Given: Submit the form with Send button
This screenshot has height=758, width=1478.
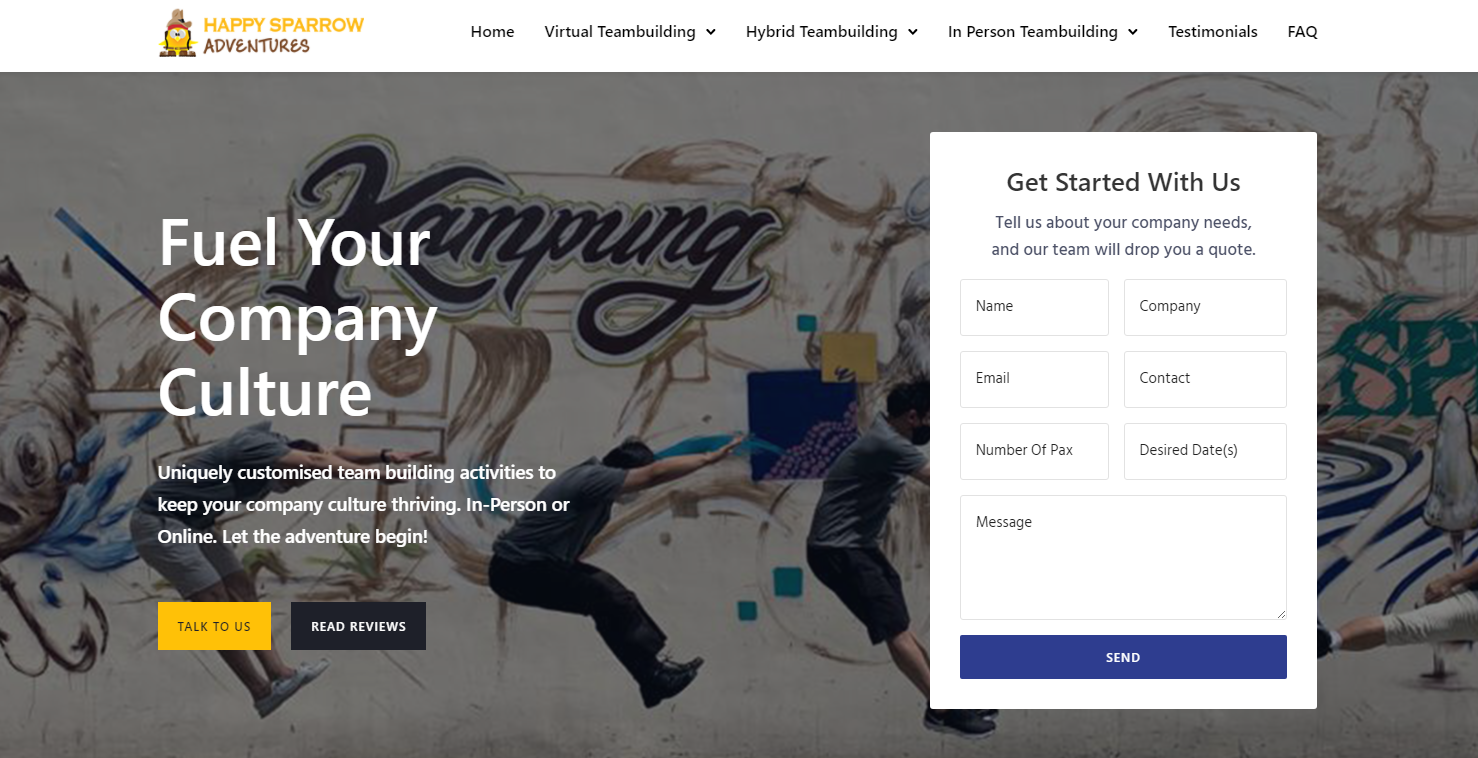Looking at the screenshot, I should coord(1123,657).
